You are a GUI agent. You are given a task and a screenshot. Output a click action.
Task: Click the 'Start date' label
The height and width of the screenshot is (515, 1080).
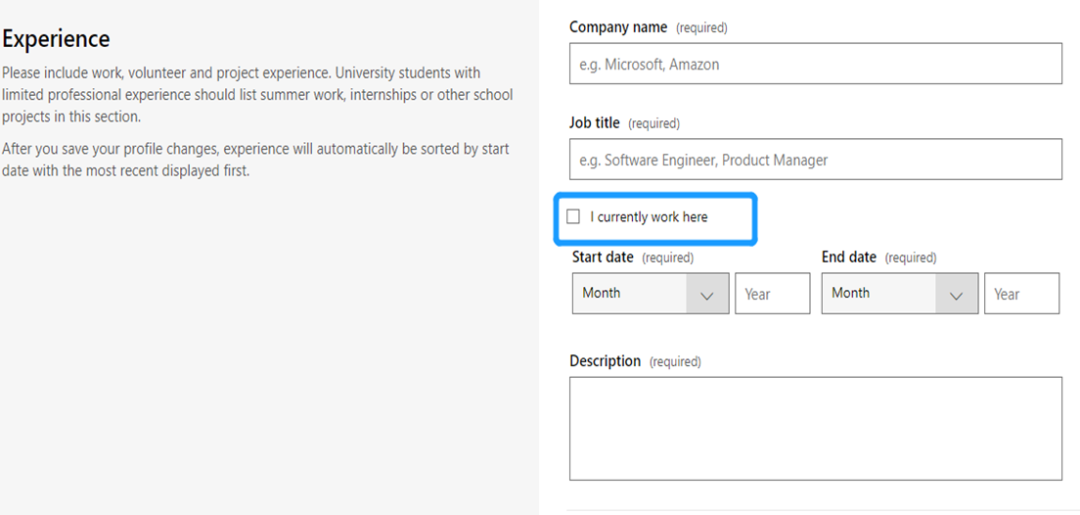pos(603,257)
